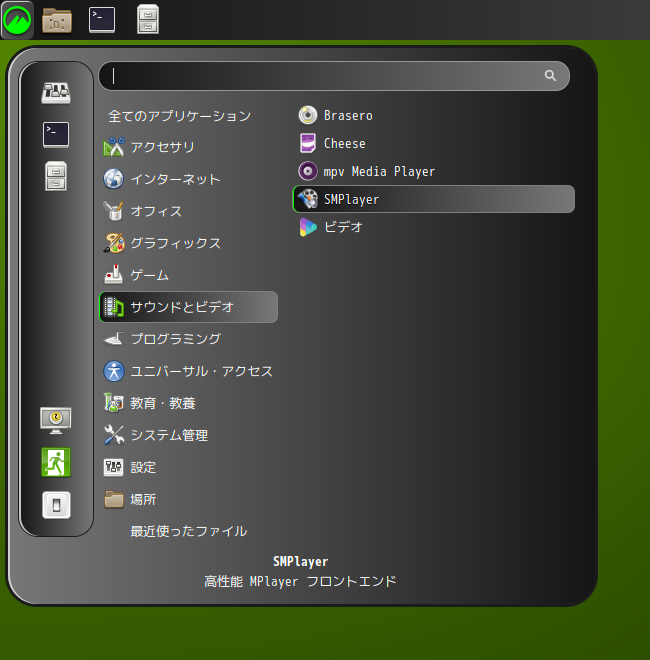
Task: Open the file cabinet launcher in top panel
Action: [x=148, y=19]
